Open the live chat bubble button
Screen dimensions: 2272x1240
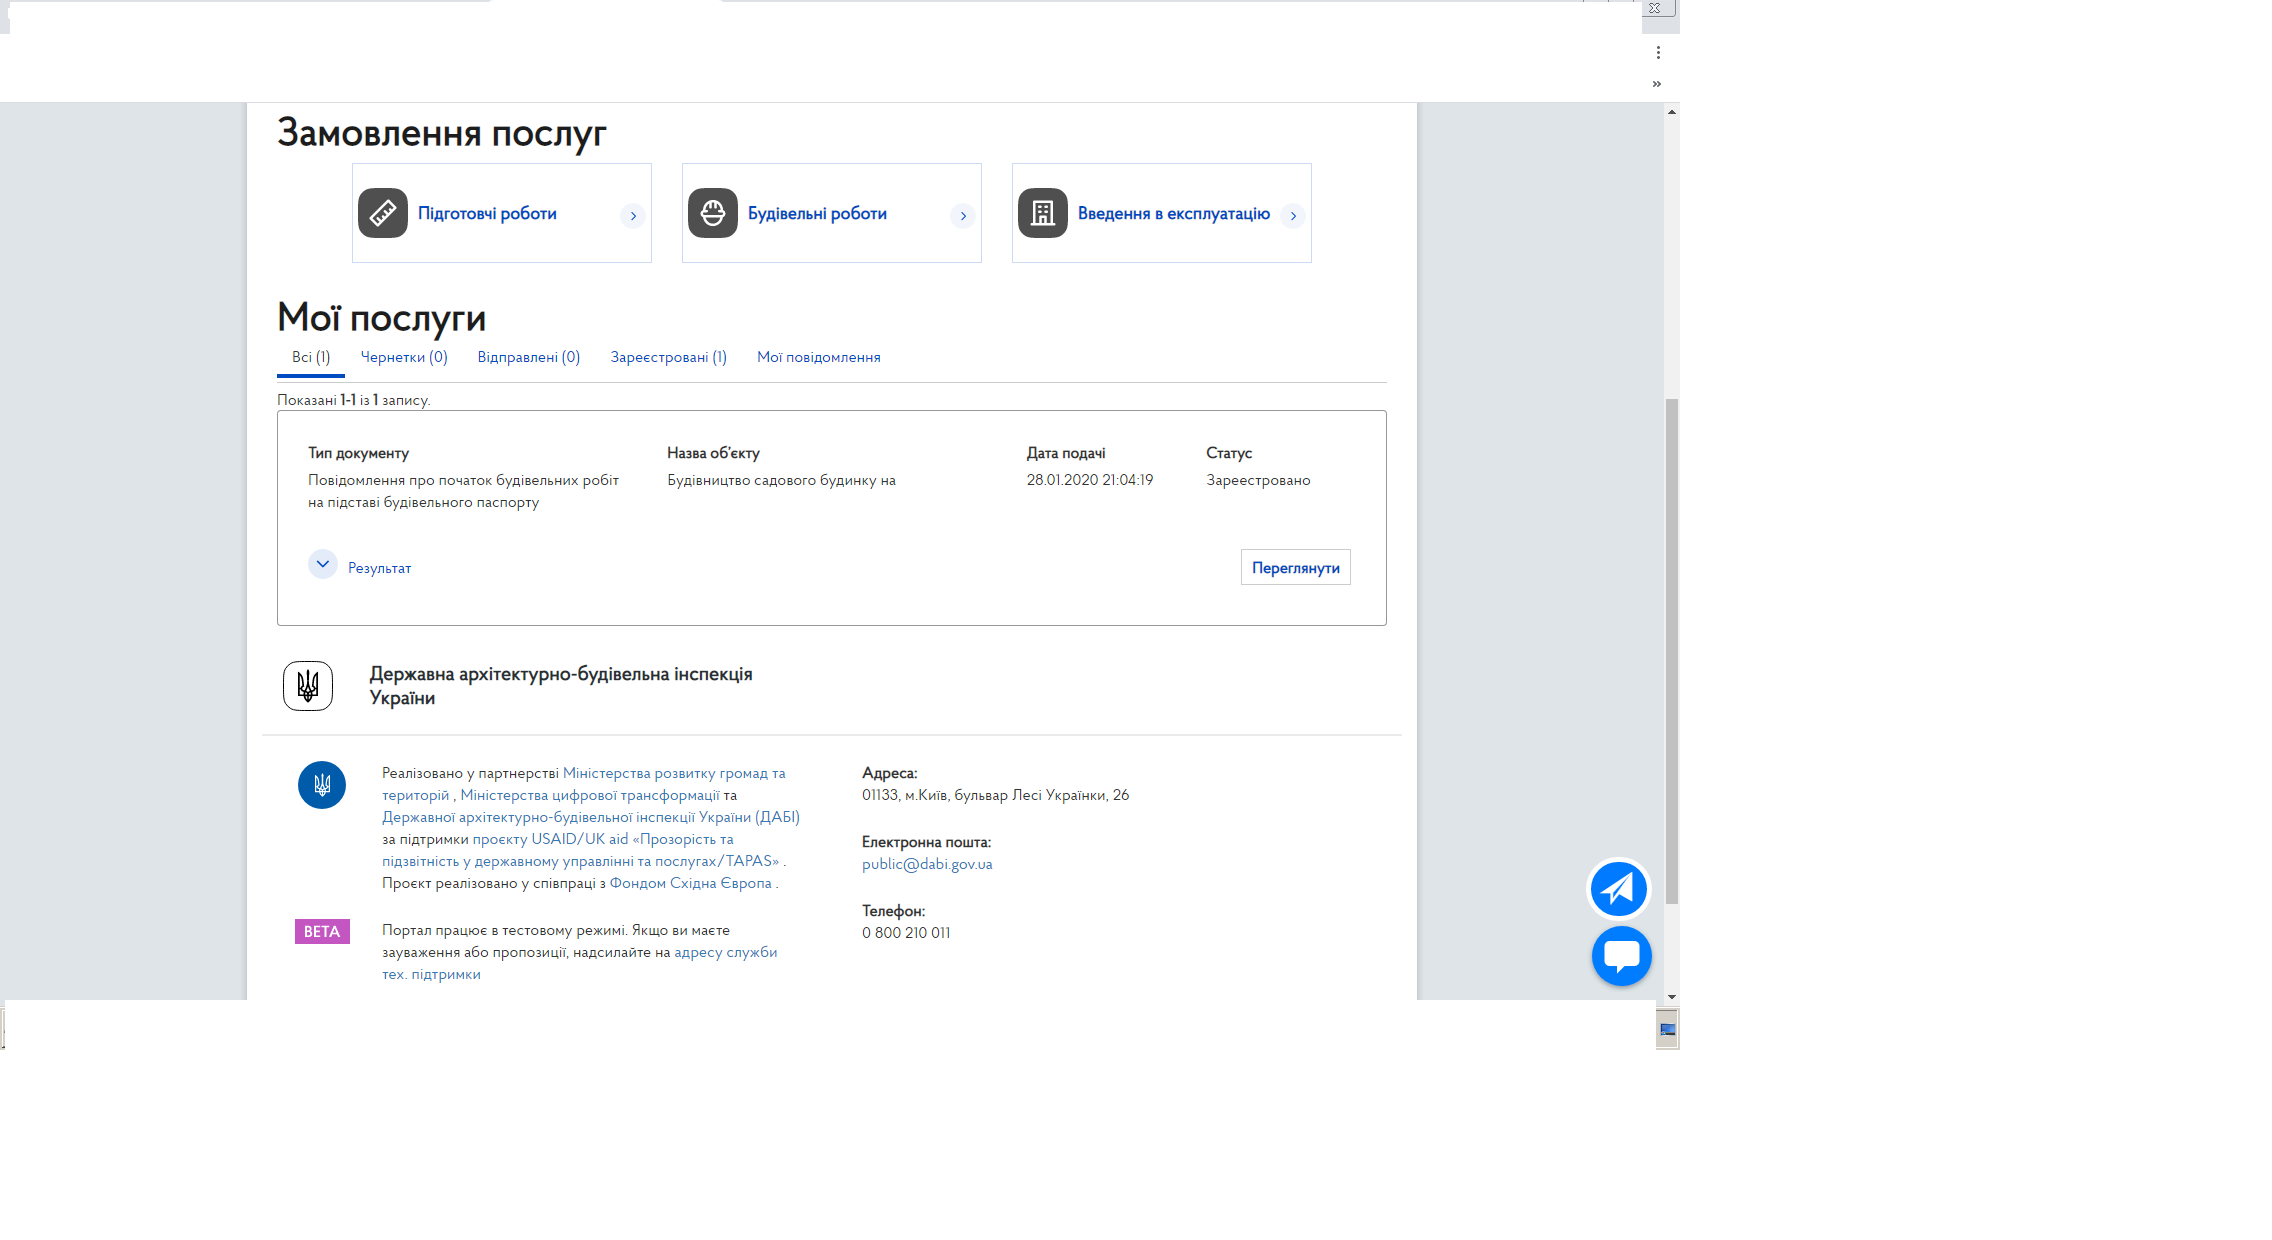click(x=1621, y=956)
